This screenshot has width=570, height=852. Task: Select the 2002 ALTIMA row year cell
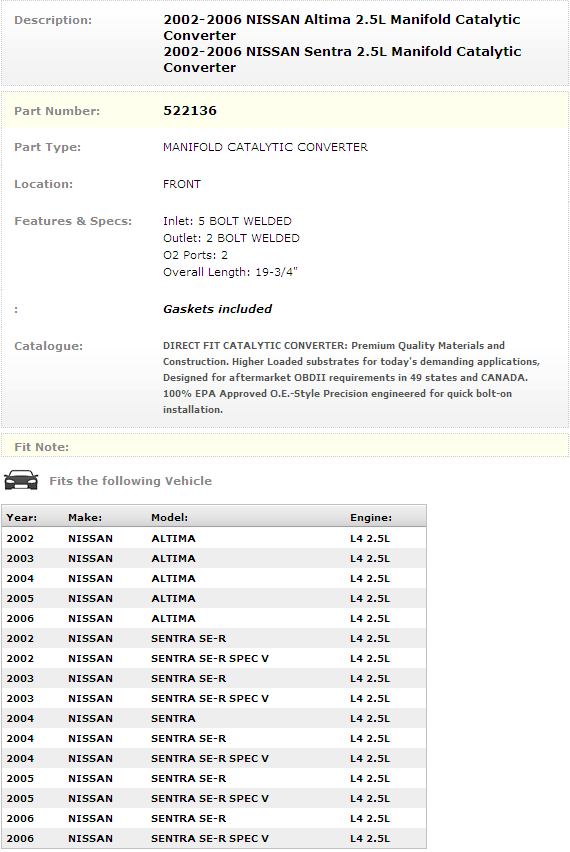(x=20, y=538)
